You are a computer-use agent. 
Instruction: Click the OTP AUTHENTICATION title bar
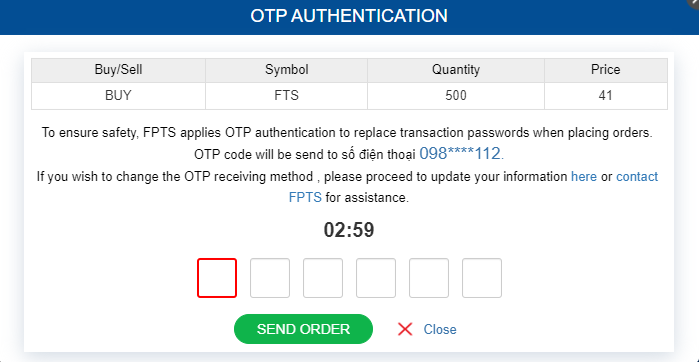pos(349,17)
